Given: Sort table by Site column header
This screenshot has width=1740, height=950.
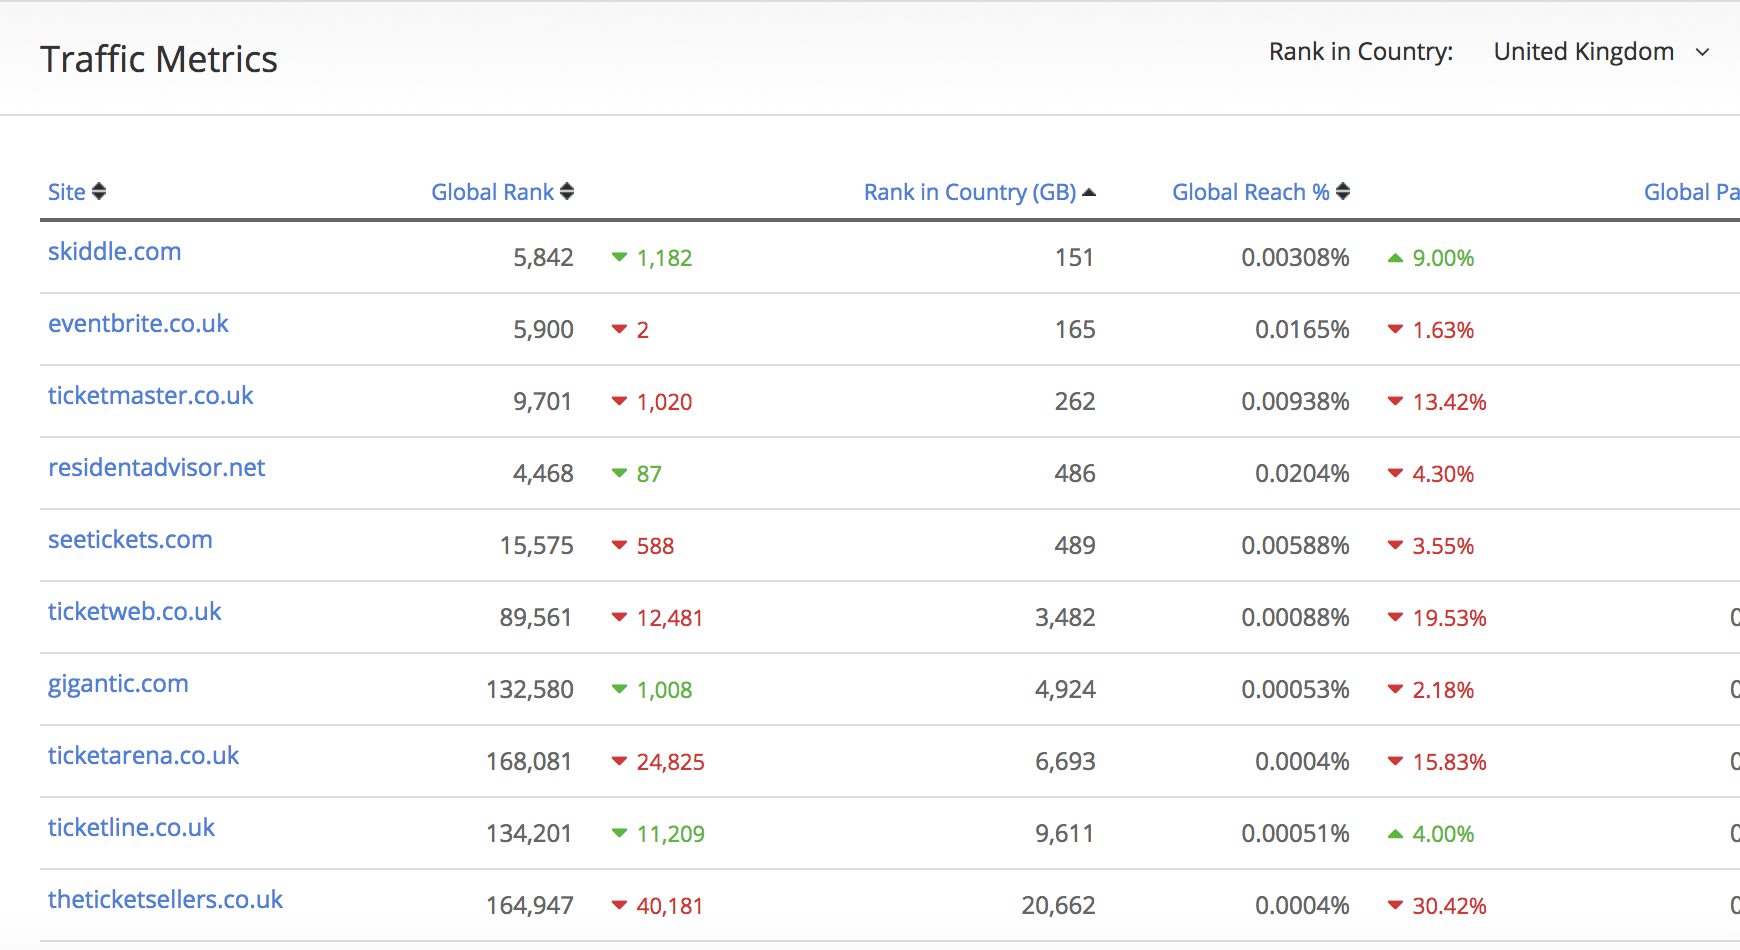Looking at the screenshot, I should point(67,192).
